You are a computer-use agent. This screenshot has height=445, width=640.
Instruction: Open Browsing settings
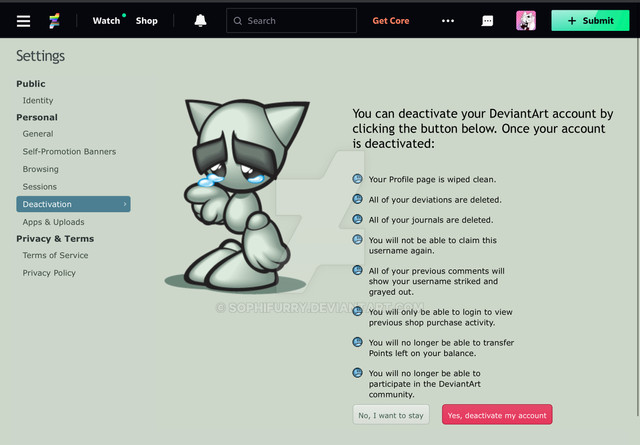pyautogui.click(x=40, y=169)
